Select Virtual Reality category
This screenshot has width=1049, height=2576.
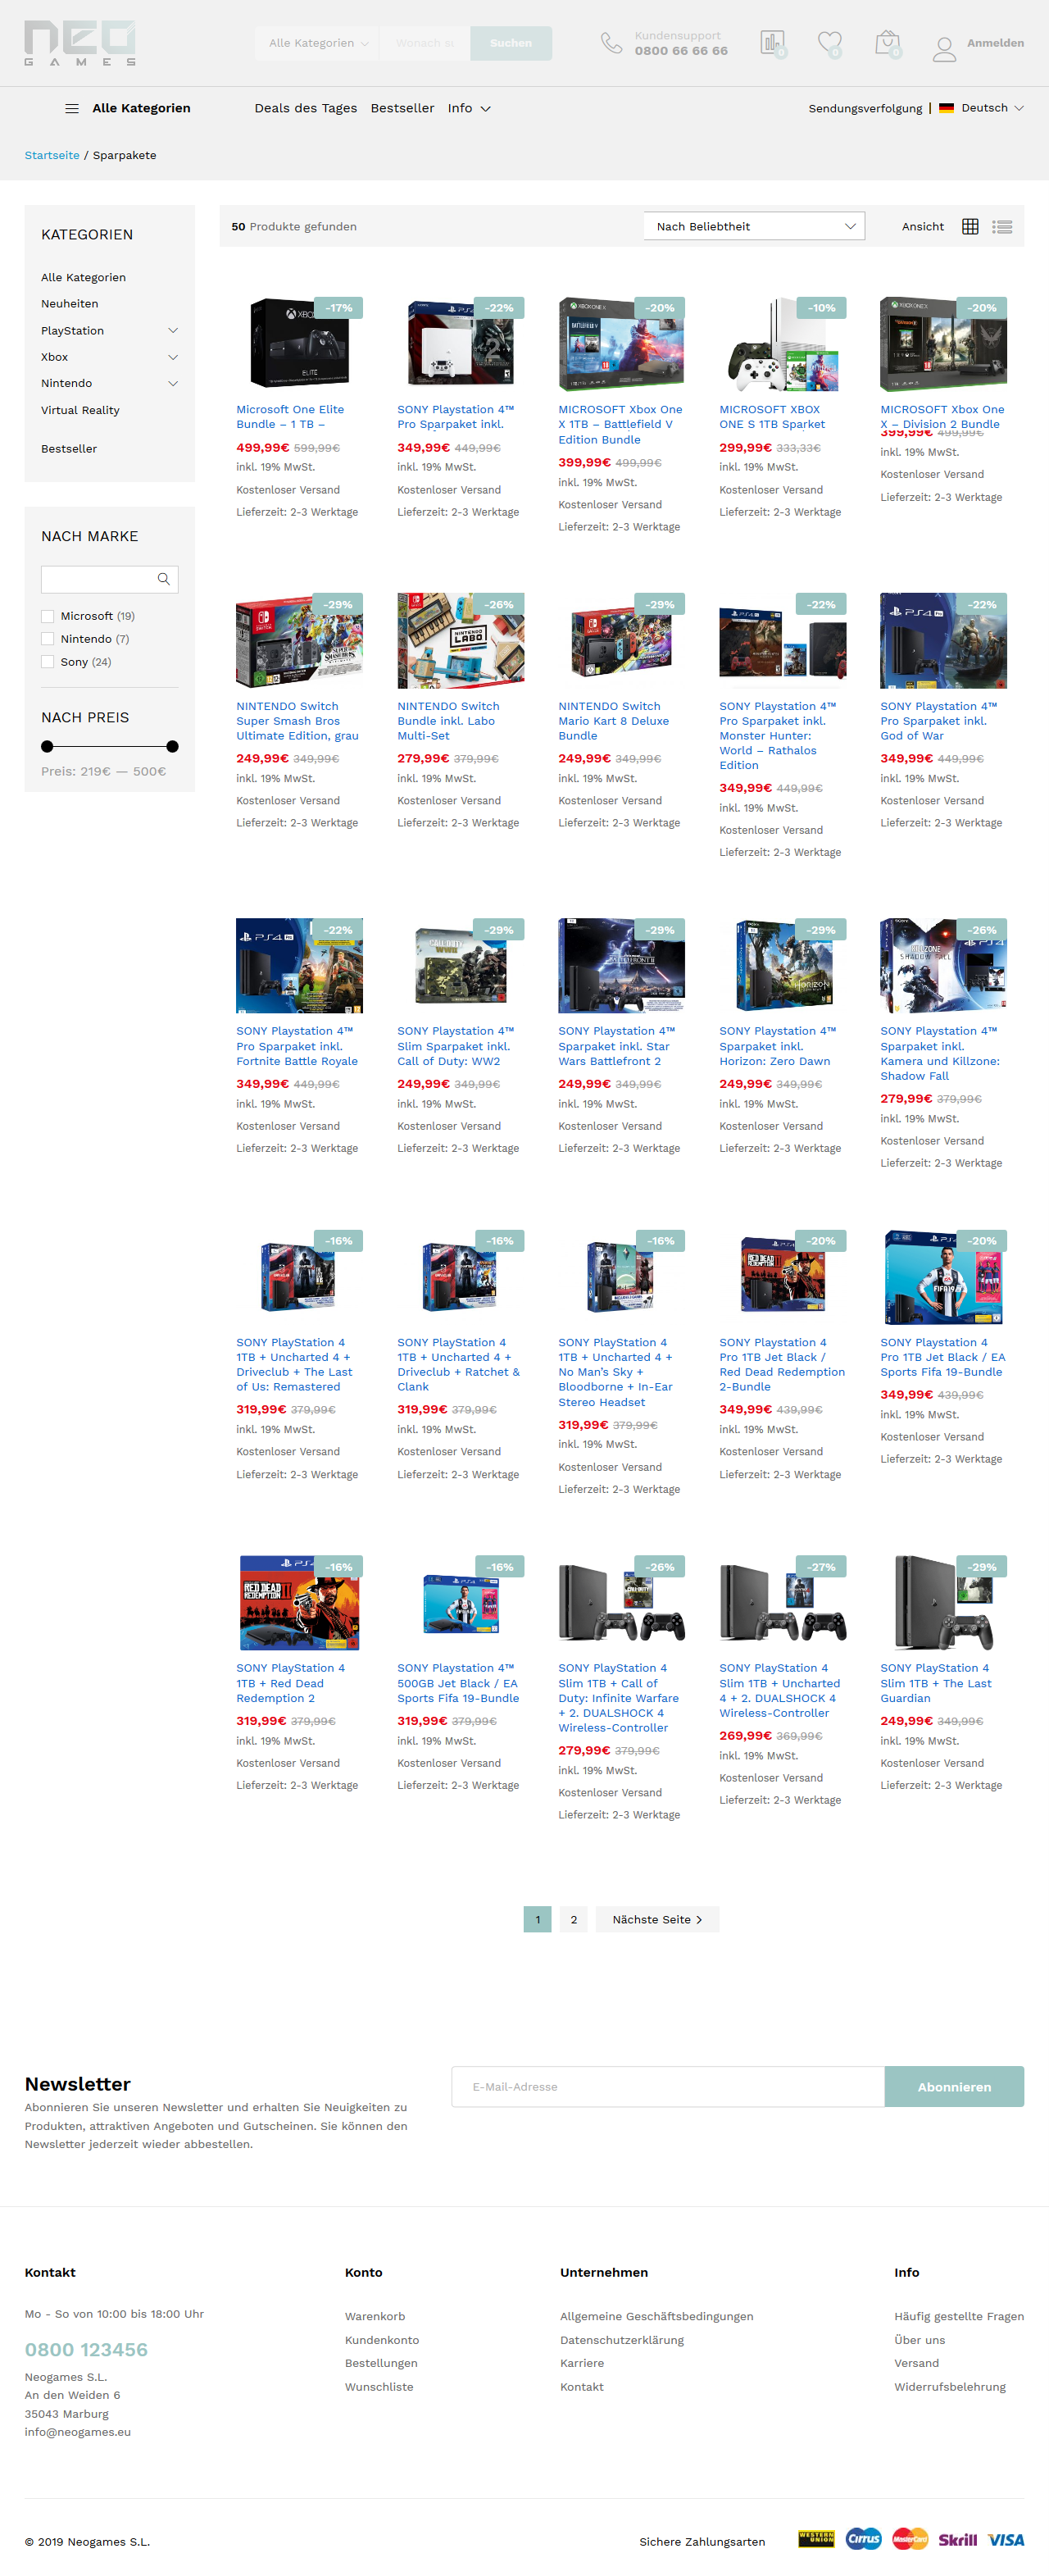pos(80,410)
